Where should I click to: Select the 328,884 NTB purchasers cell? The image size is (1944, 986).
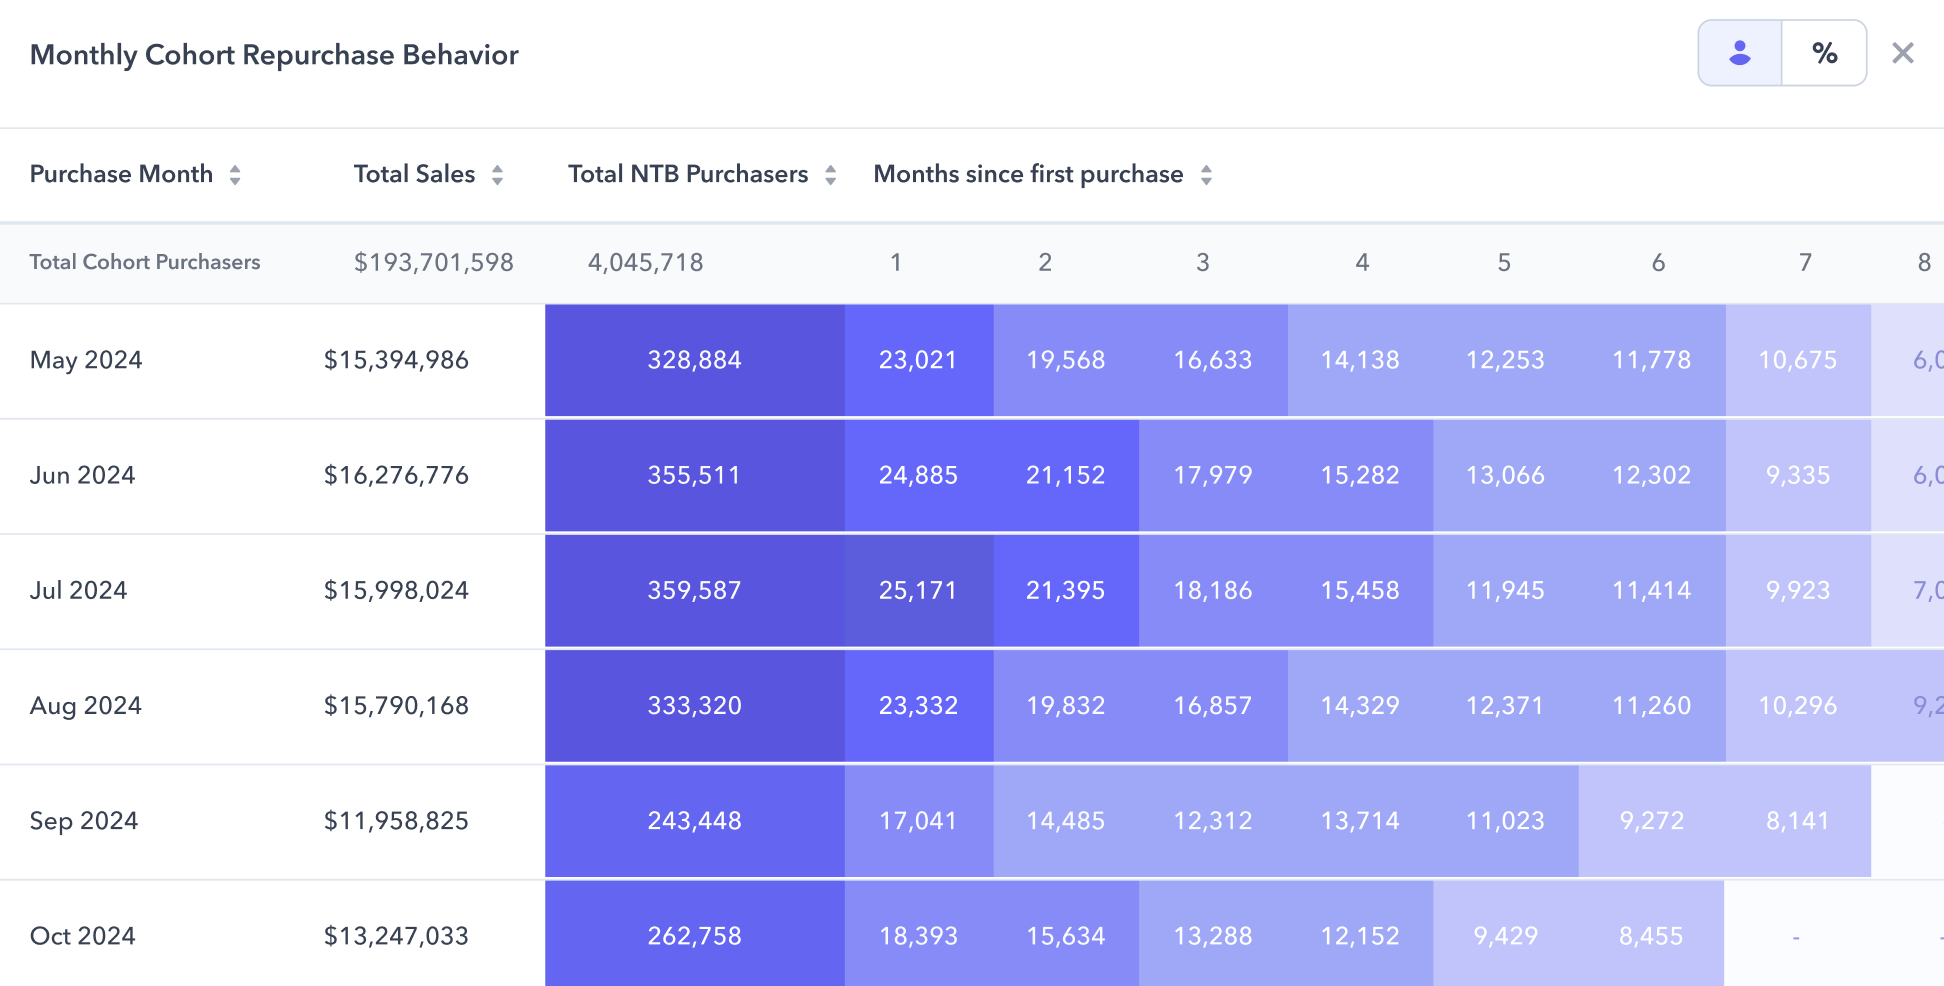coord(695,360)
